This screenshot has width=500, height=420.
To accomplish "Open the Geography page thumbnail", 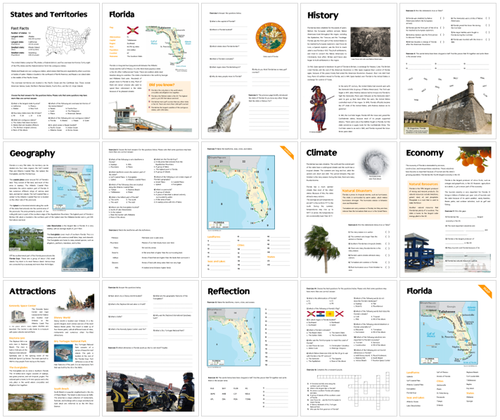I will click(x=52, y=209).
